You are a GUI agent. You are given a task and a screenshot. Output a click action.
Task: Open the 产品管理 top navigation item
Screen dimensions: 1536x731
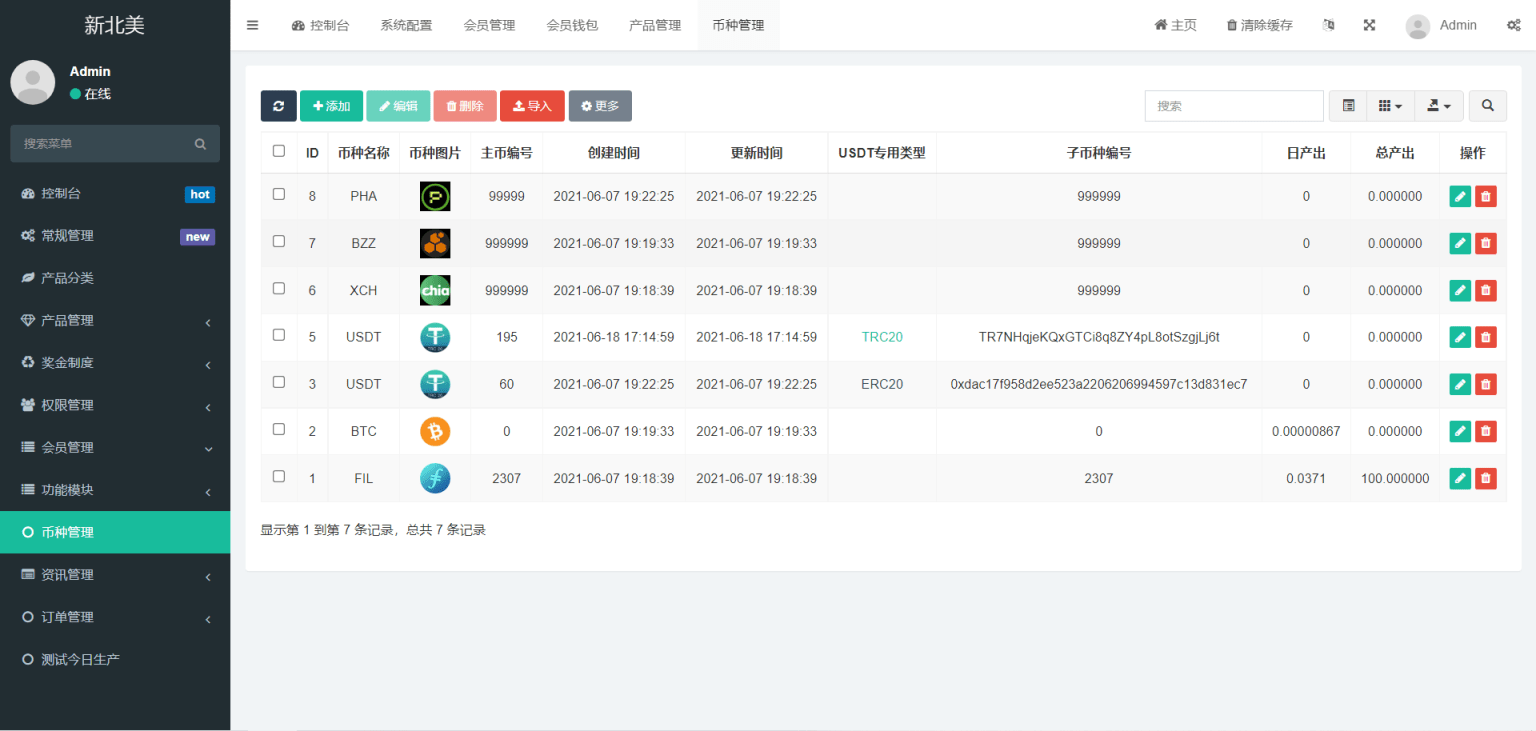655,25
